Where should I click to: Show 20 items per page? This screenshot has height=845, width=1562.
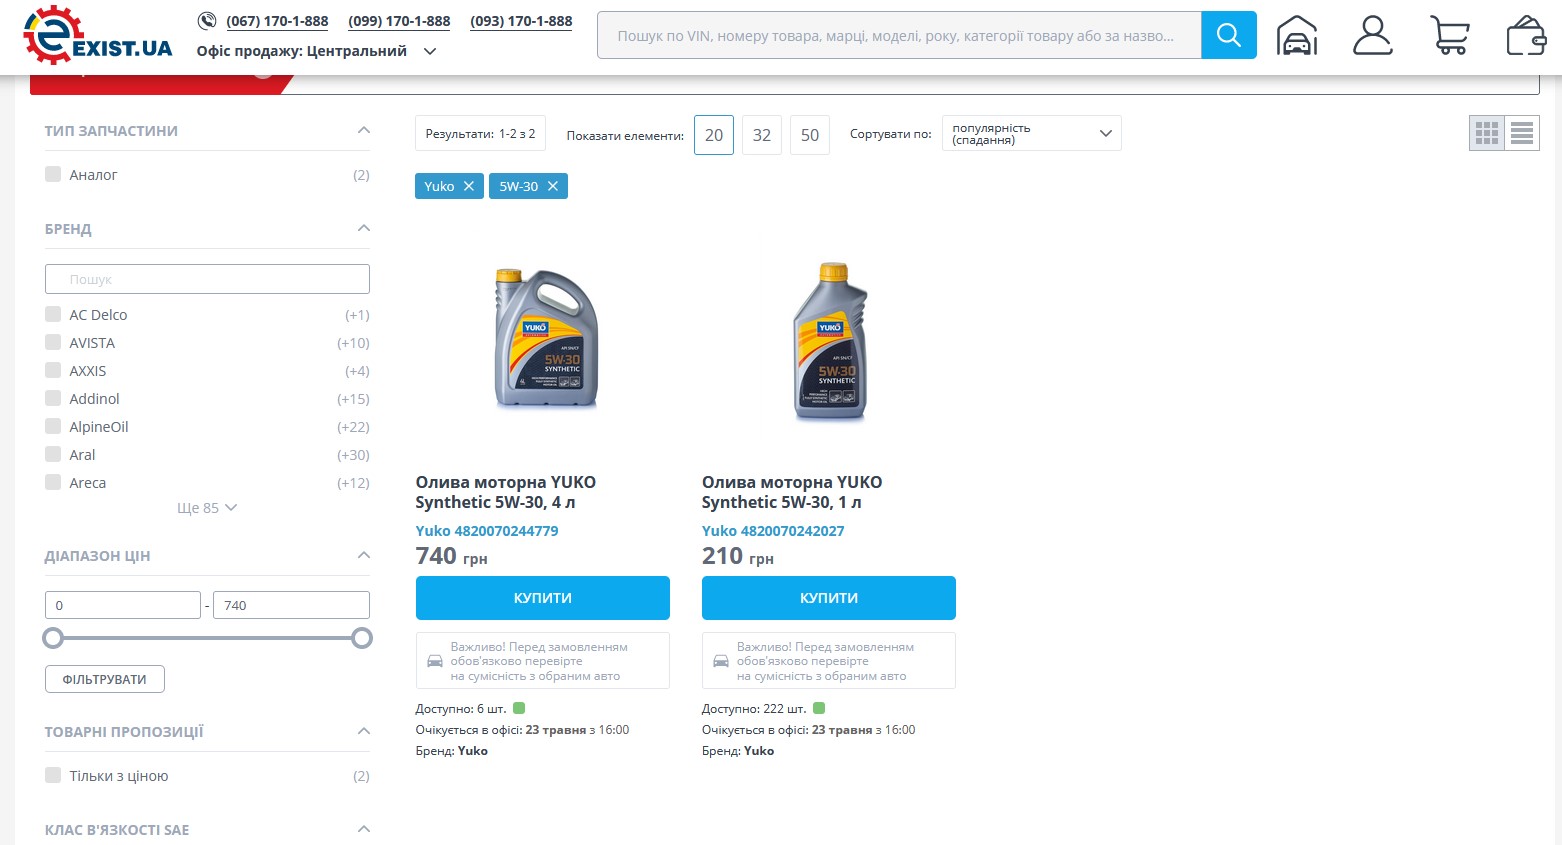[714, 135]
